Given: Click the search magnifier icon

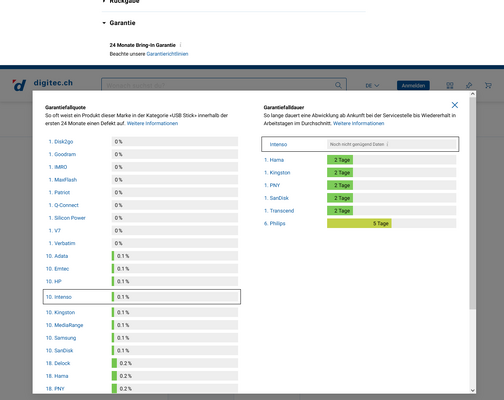Looking at the screenshot, I should pyautogui.click(x=338, y=85).
